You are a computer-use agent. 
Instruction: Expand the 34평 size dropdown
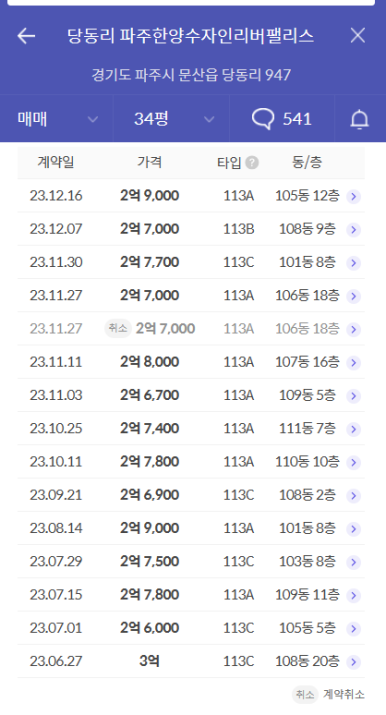[x=171, y=119]
